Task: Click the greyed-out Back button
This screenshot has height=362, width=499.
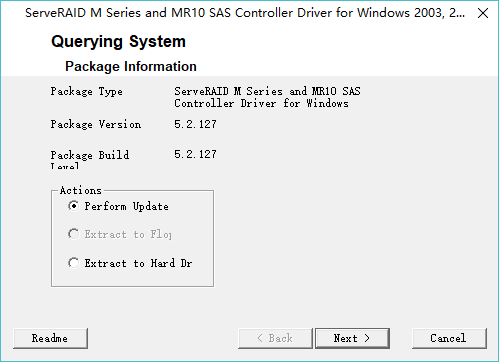Action: click(275, 338)
